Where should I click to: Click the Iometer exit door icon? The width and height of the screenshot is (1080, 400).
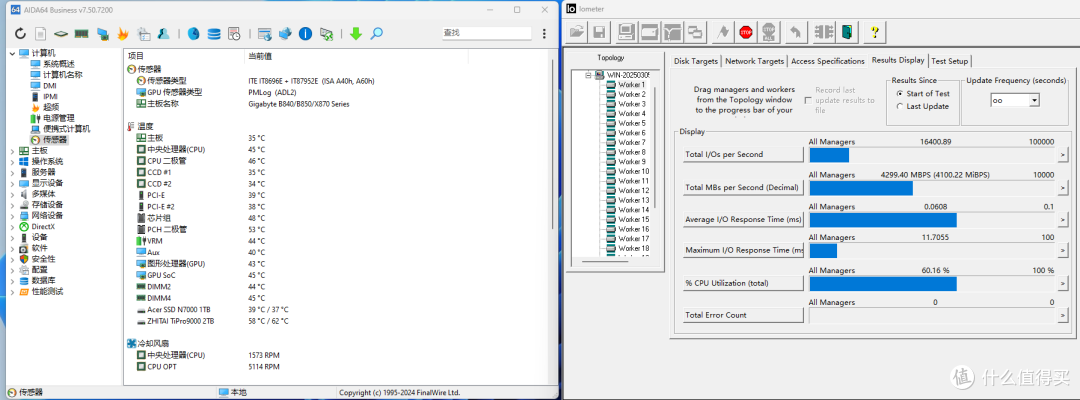point(847,32)
